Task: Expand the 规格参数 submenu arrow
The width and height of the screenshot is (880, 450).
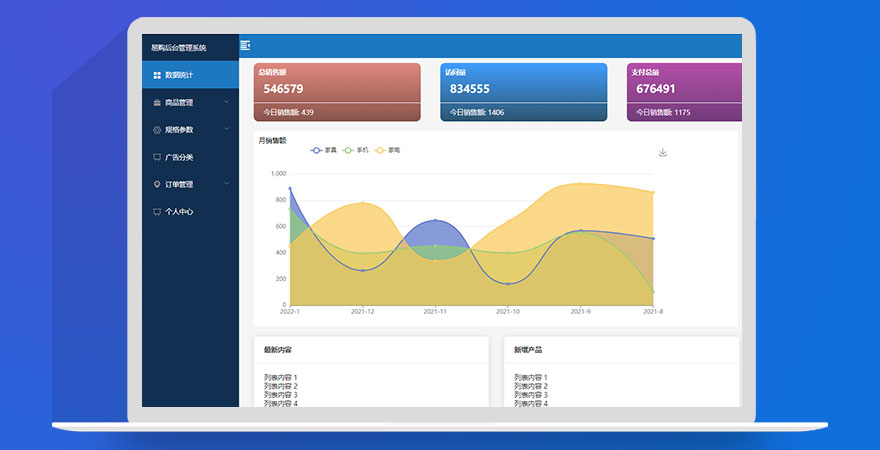Action: tap(227, 130)
